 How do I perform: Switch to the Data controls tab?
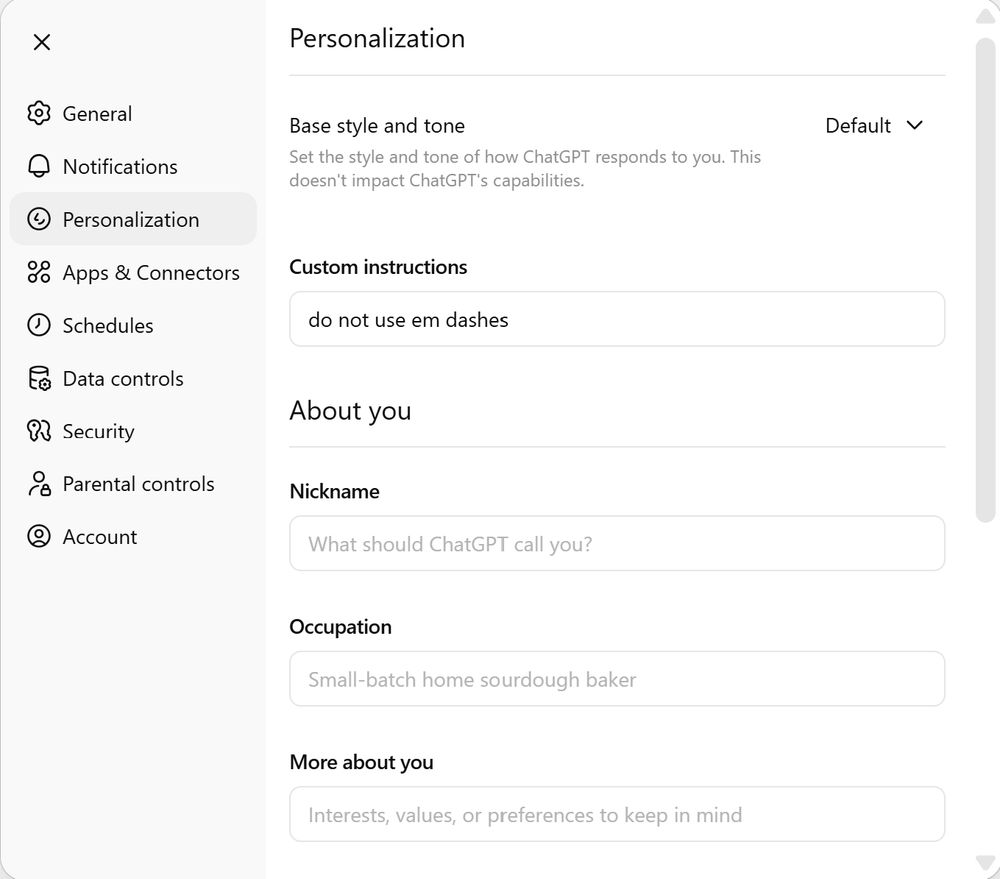(122, 379)
